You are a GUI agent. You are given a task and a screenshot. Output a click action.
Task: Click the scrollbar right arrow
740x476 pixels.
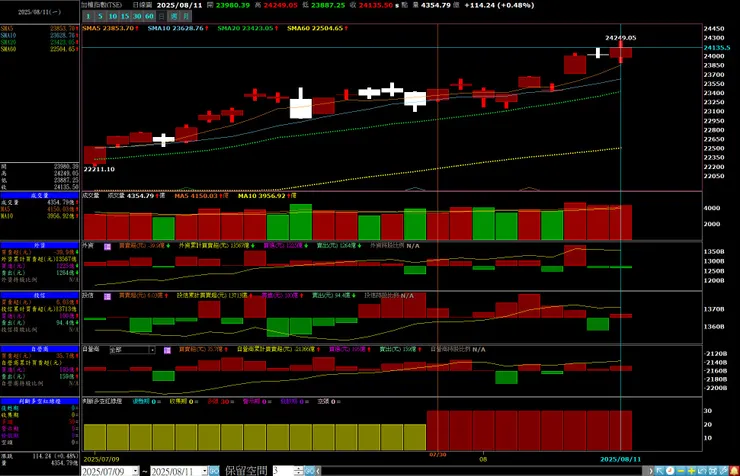coord(651,471)
